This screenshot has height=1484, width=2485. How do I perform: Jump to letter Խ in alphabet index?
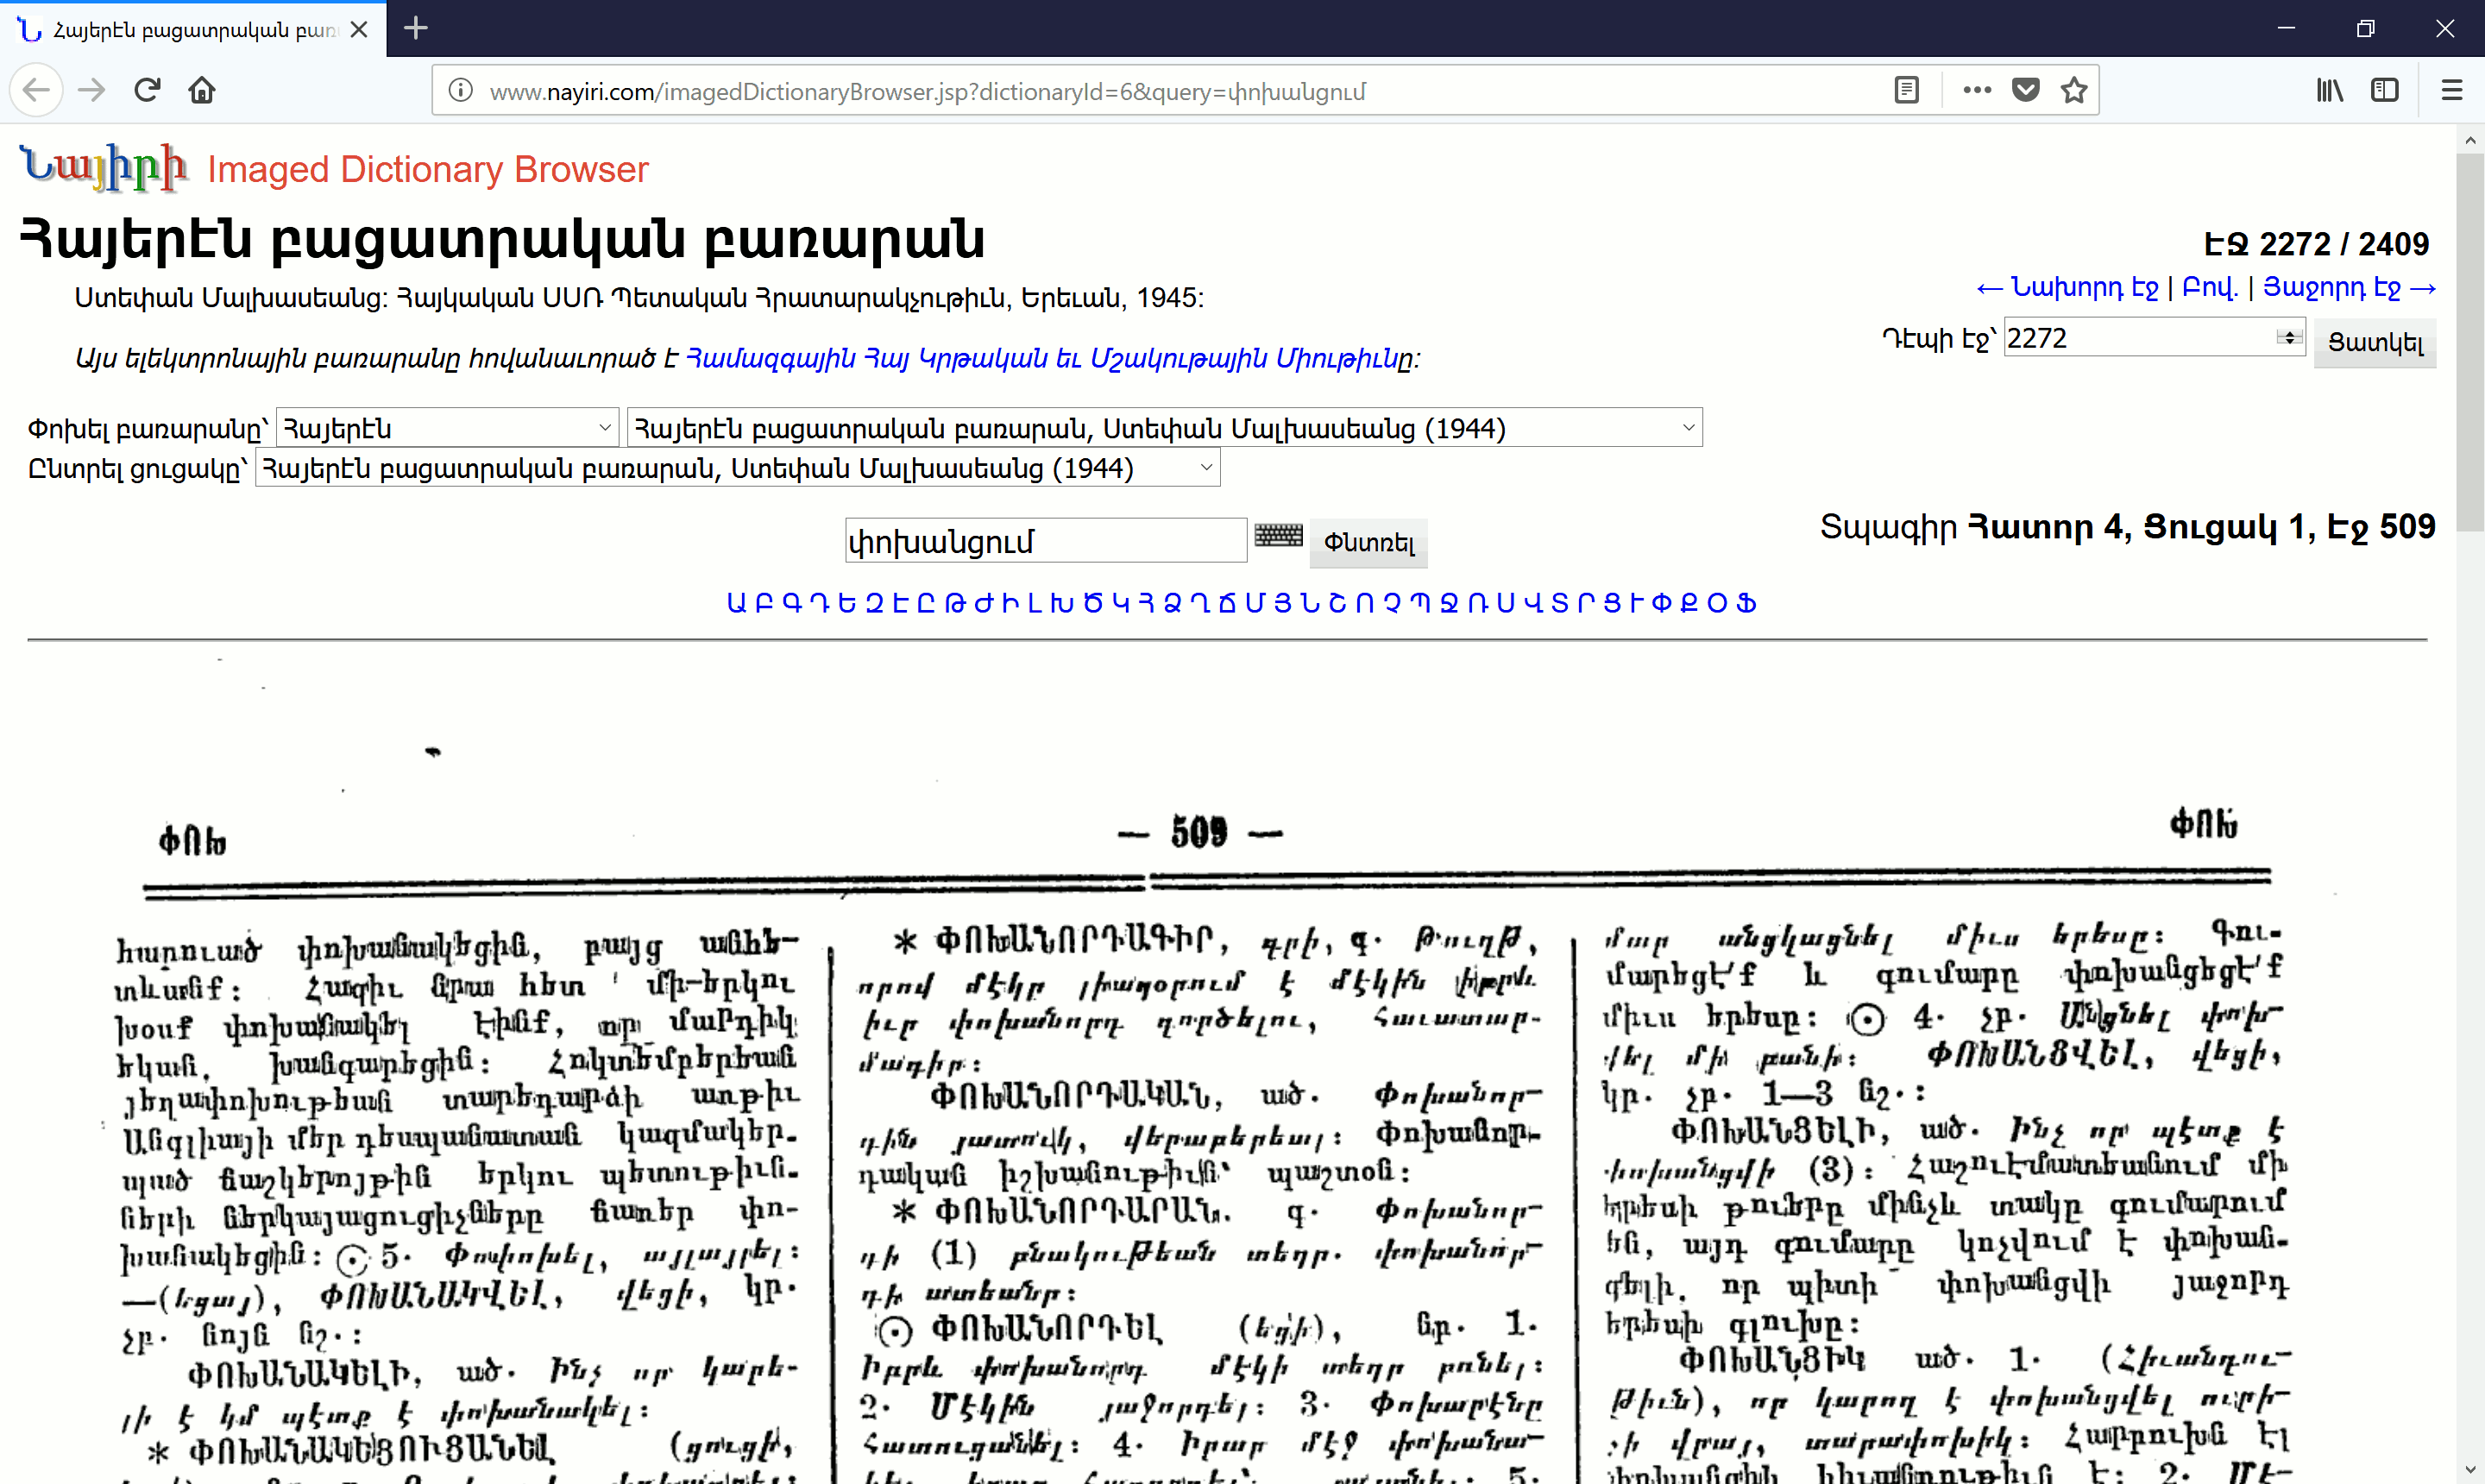(1061, 603)
